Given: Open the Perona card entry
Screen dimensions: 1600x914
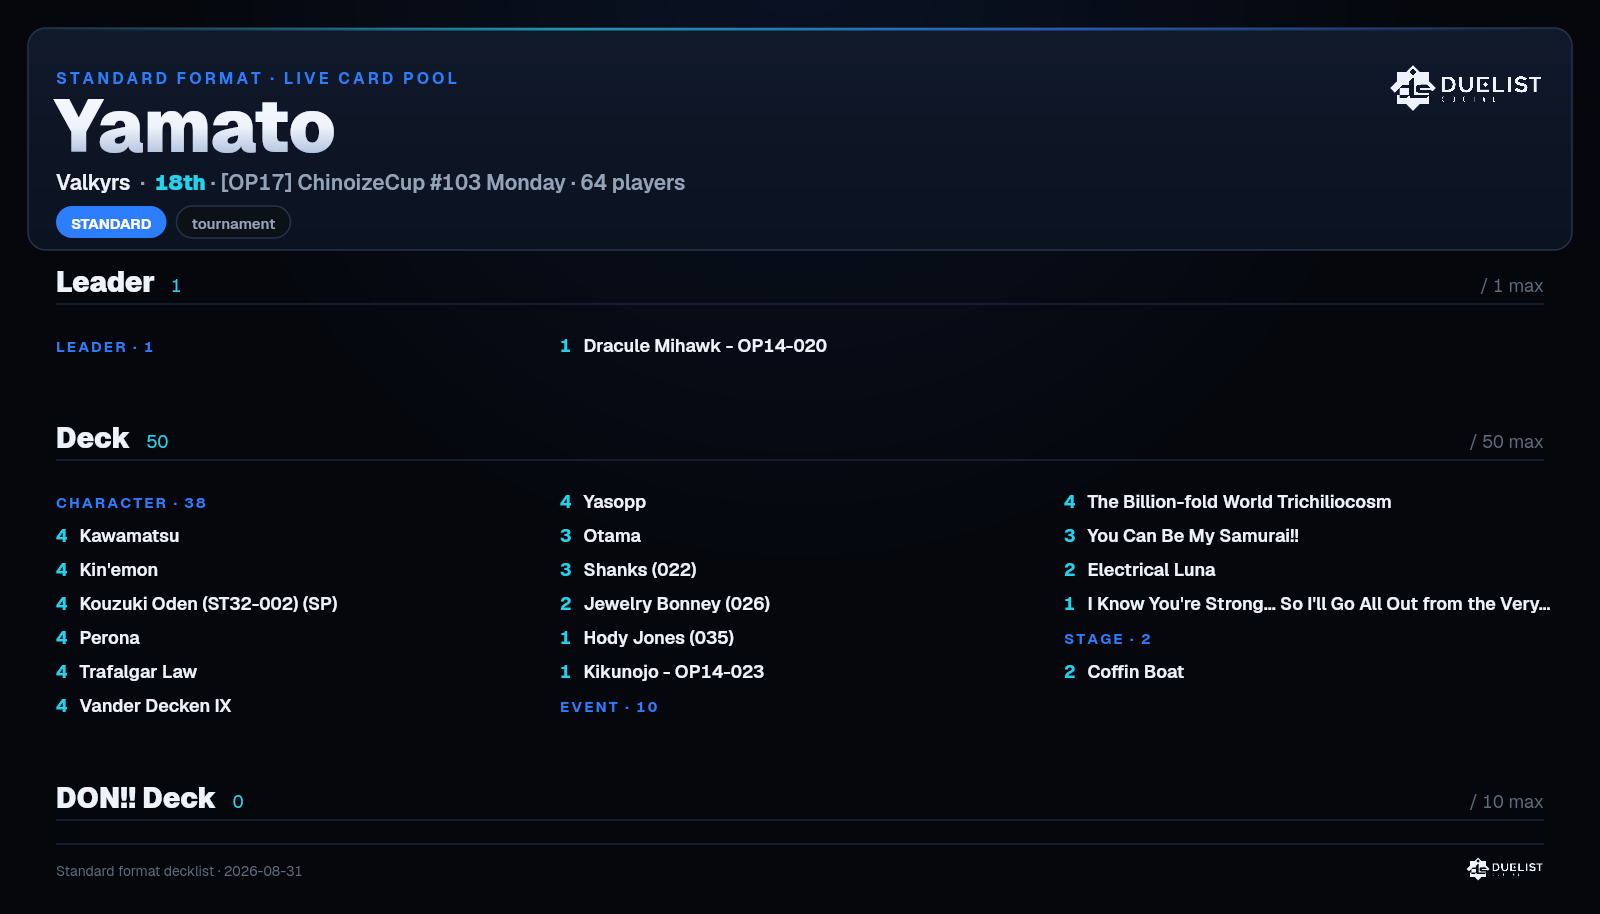Looking at the screenshot, I should (x=98, y=638).
